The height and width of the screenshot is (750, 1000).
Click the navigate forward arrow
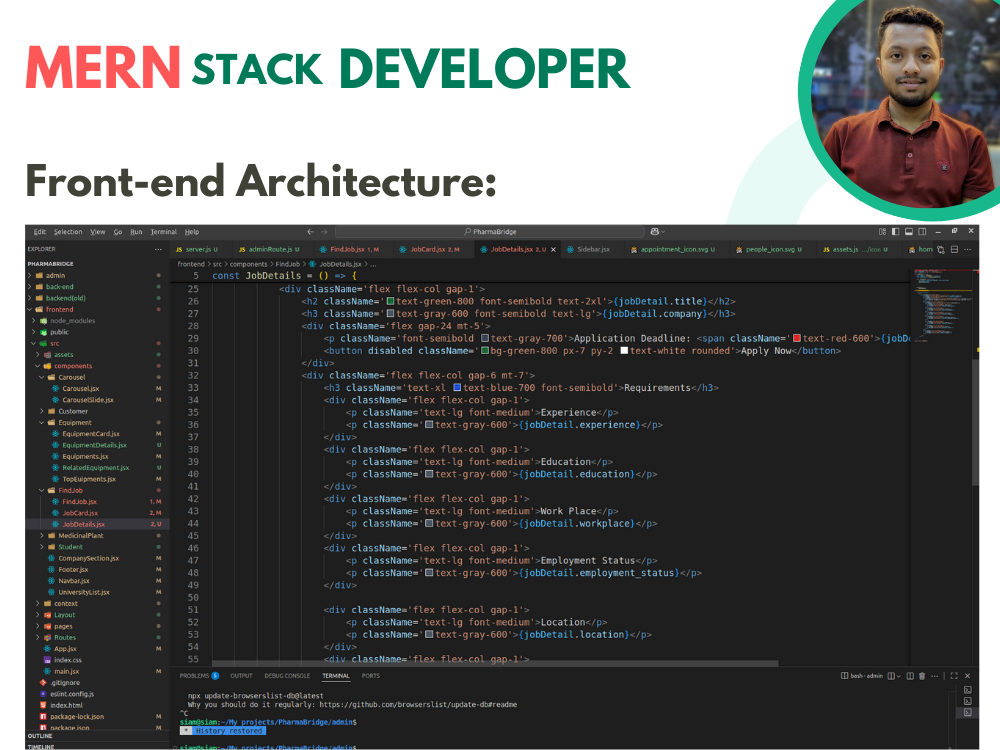click(x=324, y=232)
